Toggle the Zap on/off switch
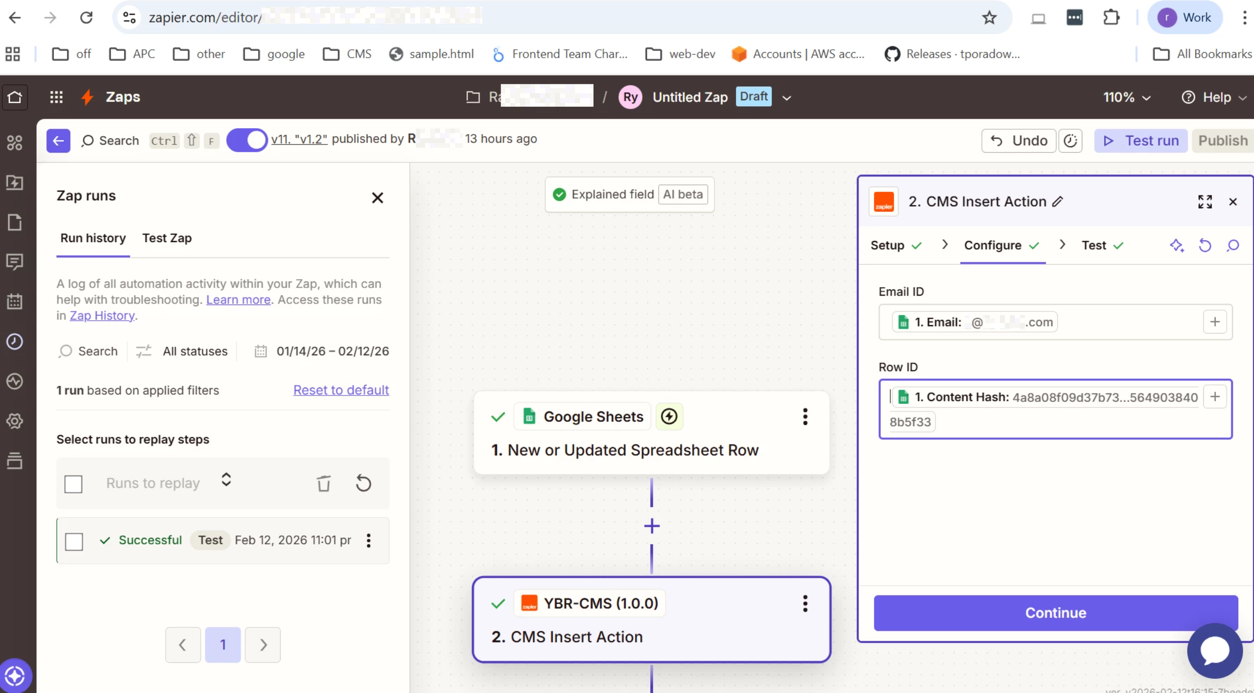 click(x=246, y=140)
